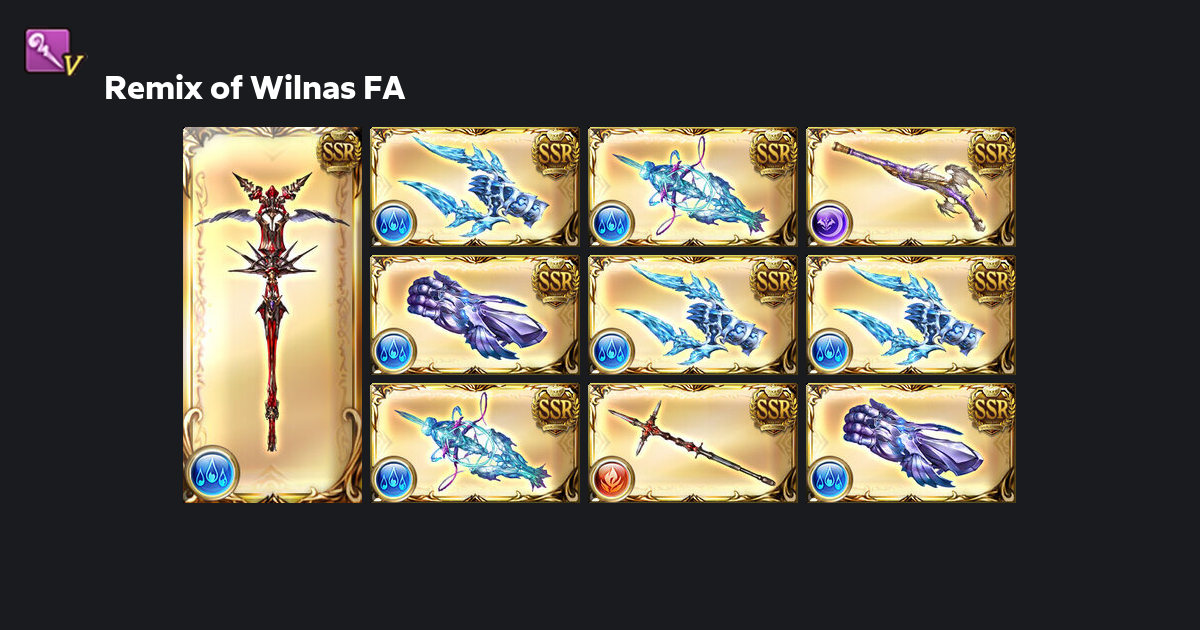Click the purple staff job class icon

point(55,52)
